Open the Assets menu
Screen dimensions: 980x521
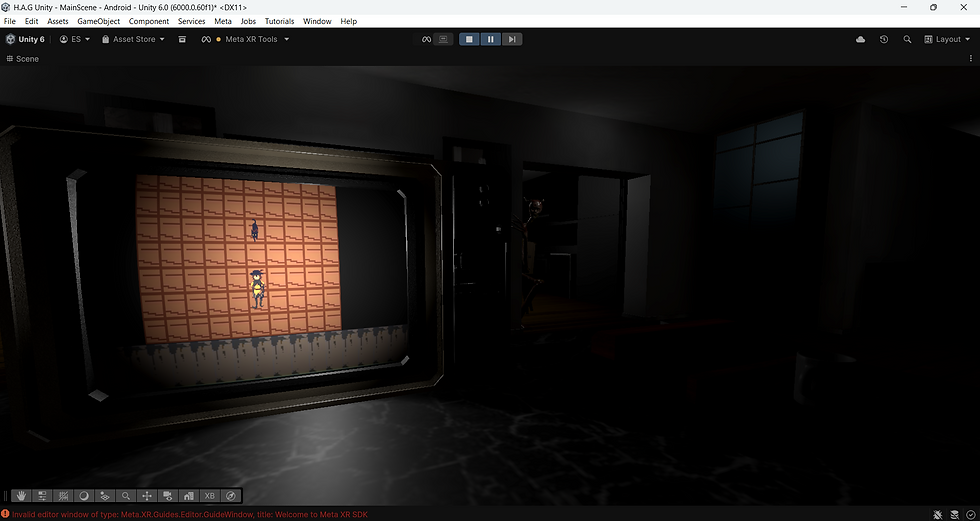tap(58, 21)
